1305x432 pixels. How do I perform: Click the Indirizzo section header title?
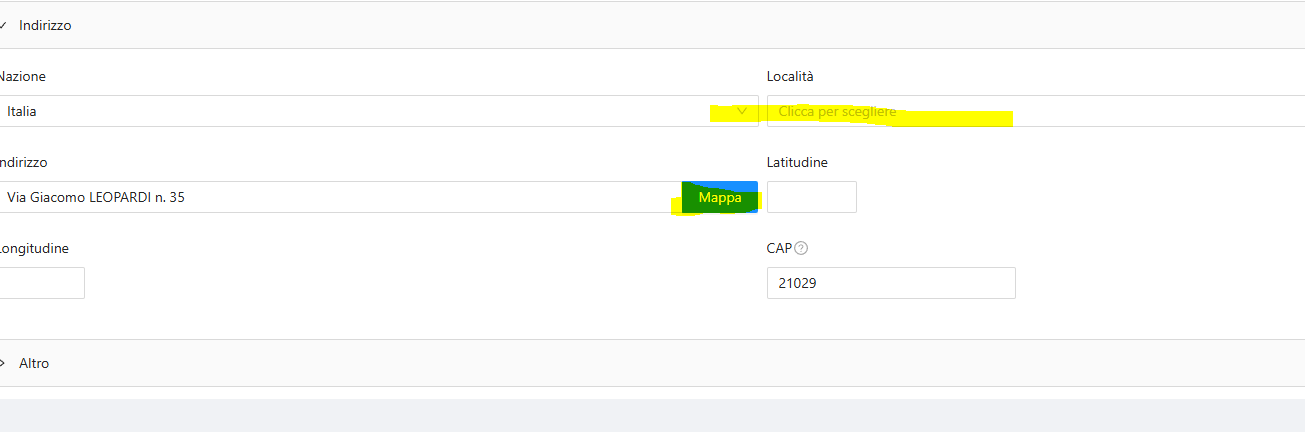[45, 25]
